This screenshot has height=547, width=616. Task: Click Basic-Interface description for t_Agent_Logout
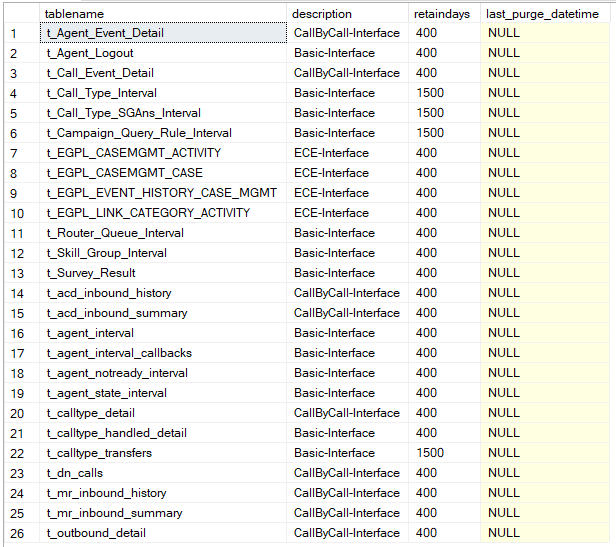coord(347,53)
